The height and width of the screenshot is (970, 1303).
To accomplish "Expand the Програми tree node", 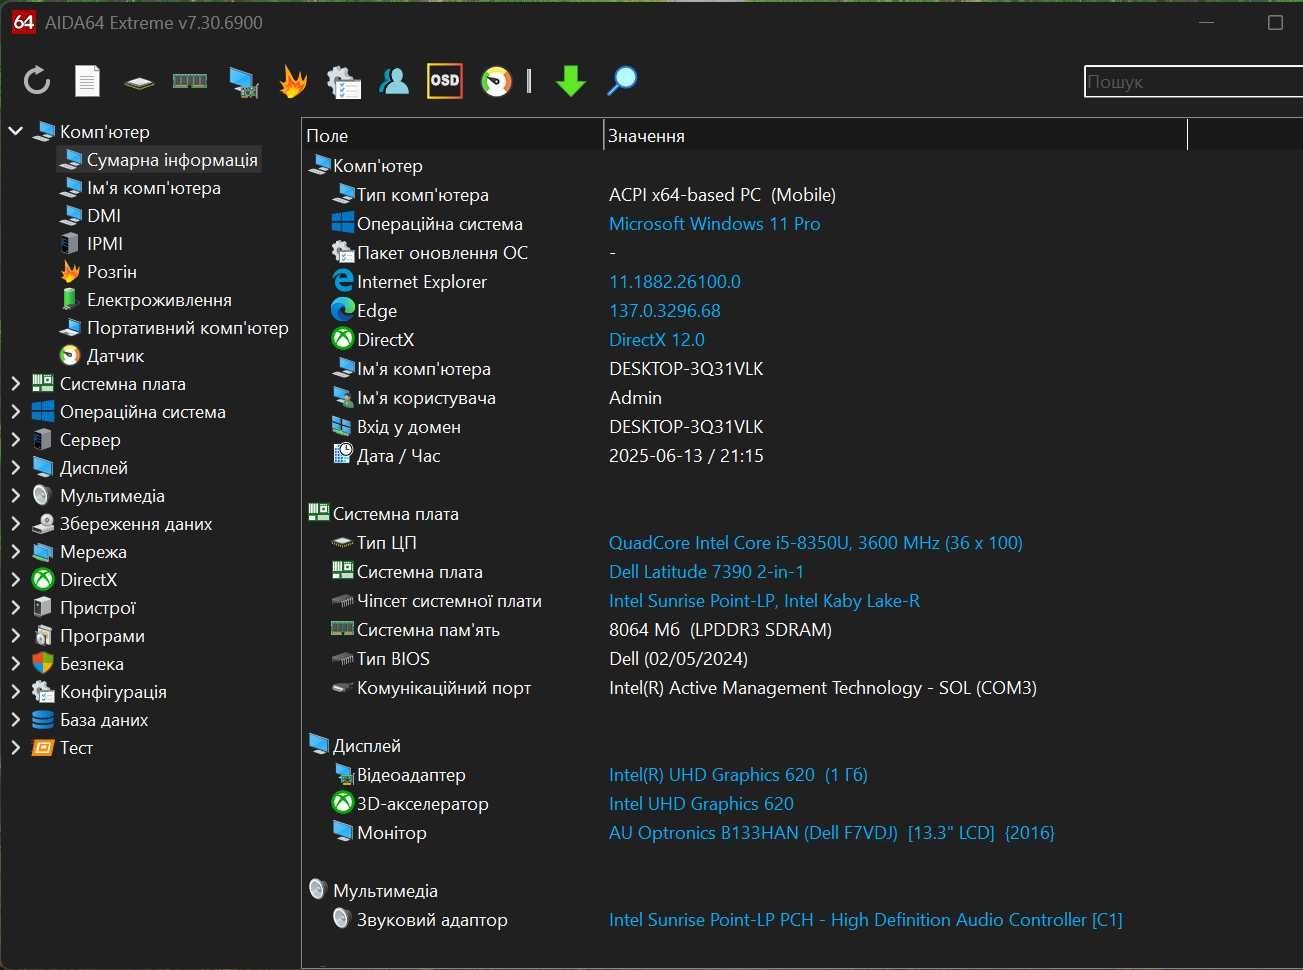I will click(15, 635).
